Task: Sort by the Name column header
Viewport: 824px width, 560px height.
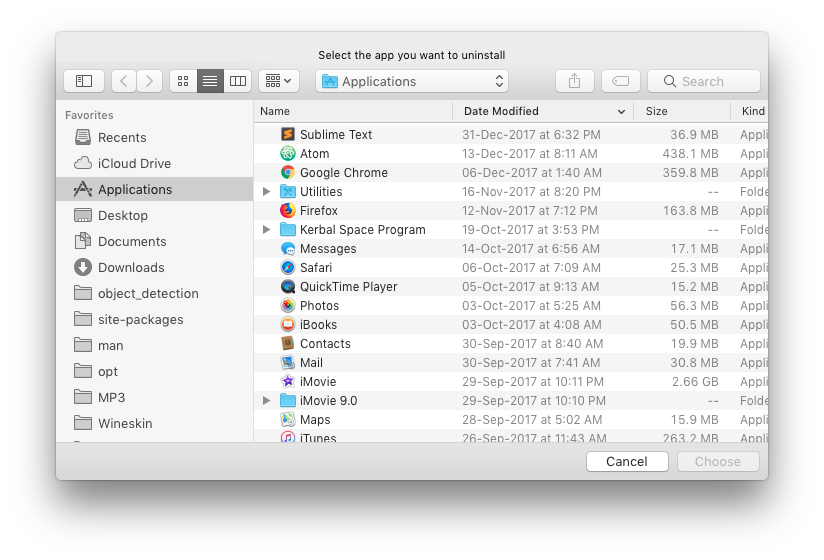Action: coord(353,111)
